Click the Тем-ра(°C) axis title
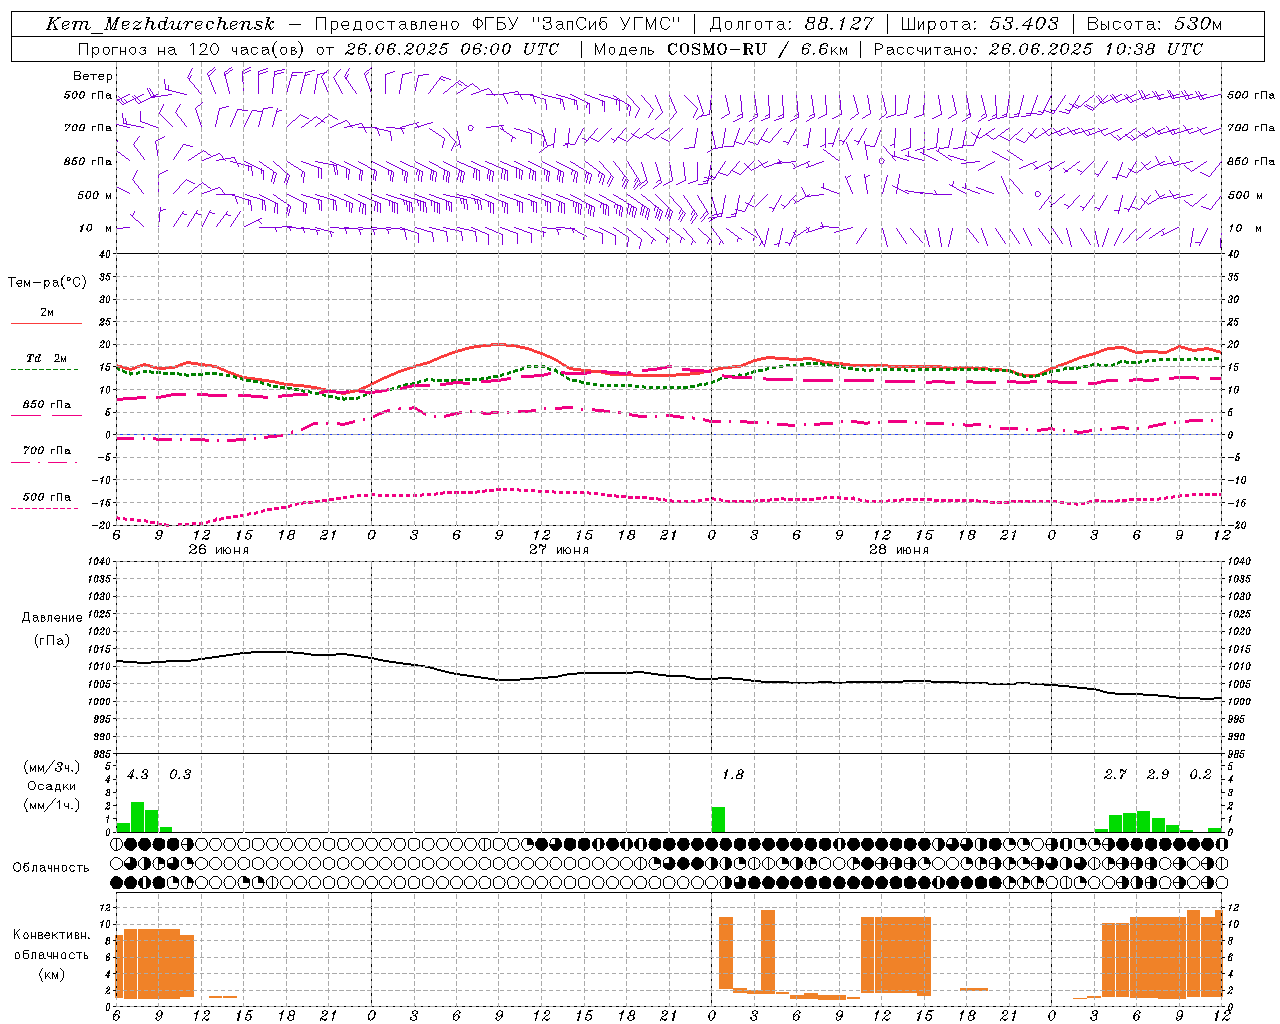Viewport: 1280px width, 1024px height. click(x=47, y=283)
